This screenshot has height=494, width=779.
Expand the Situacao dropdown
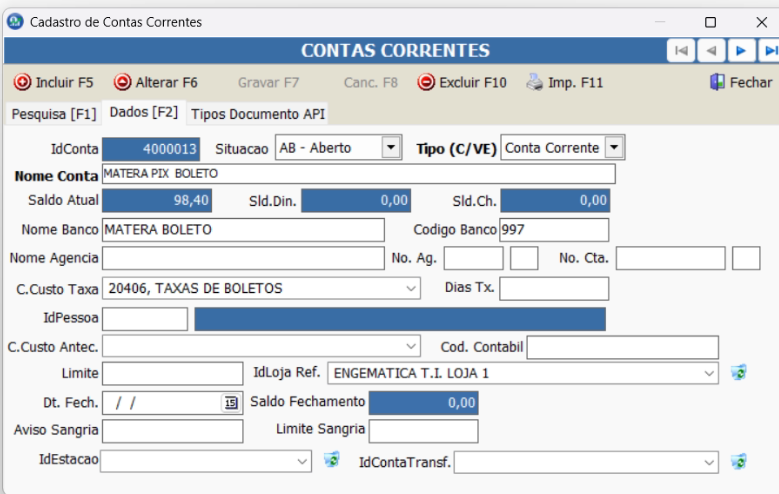[x=390, y=148]
